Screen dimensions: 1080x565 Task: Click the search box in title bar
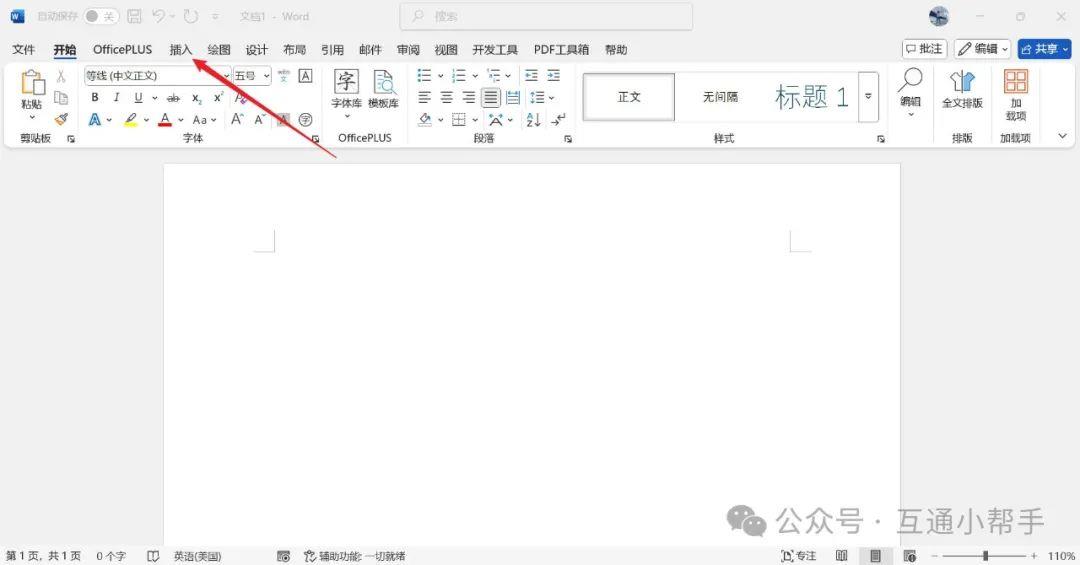(x=546, y=16)
